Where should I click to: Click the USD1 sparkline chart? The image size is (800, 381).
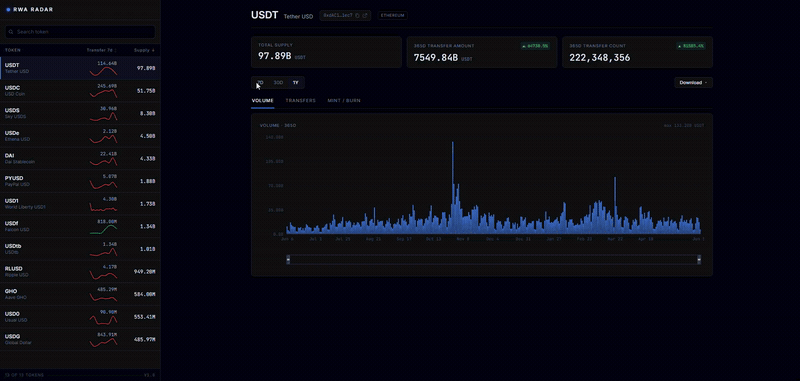coord(104,207)
